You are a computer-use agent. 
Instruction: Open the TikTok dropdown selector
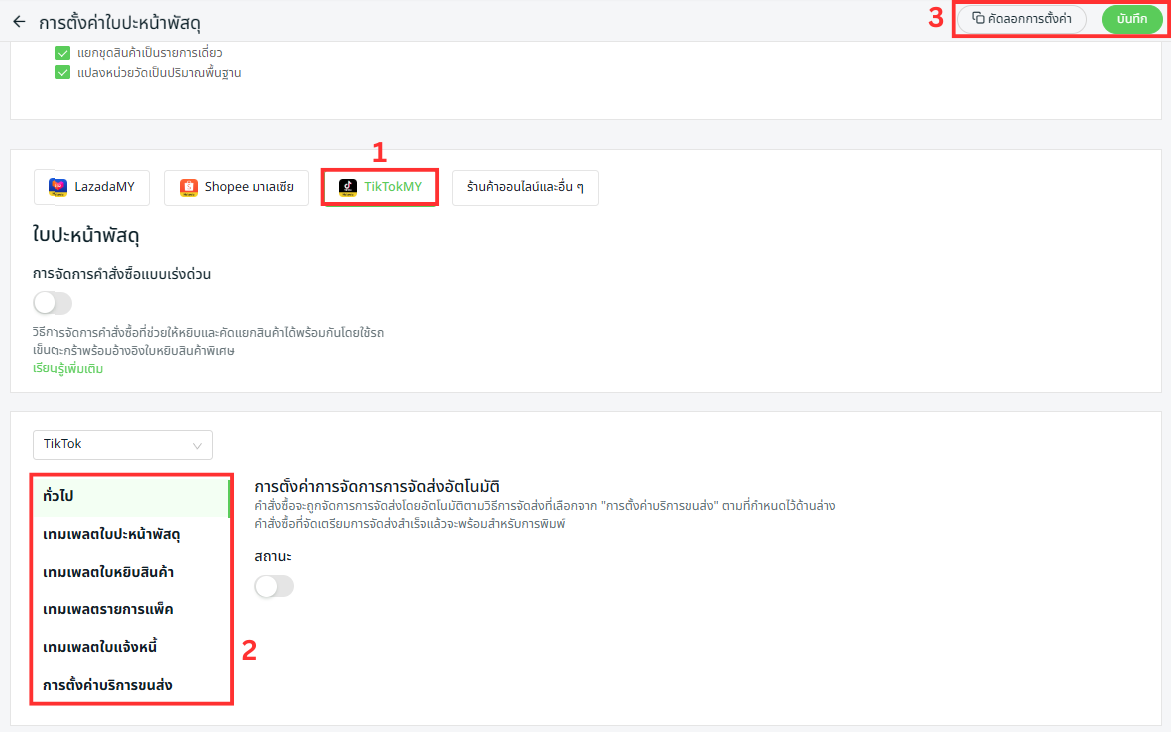[122, 444]
